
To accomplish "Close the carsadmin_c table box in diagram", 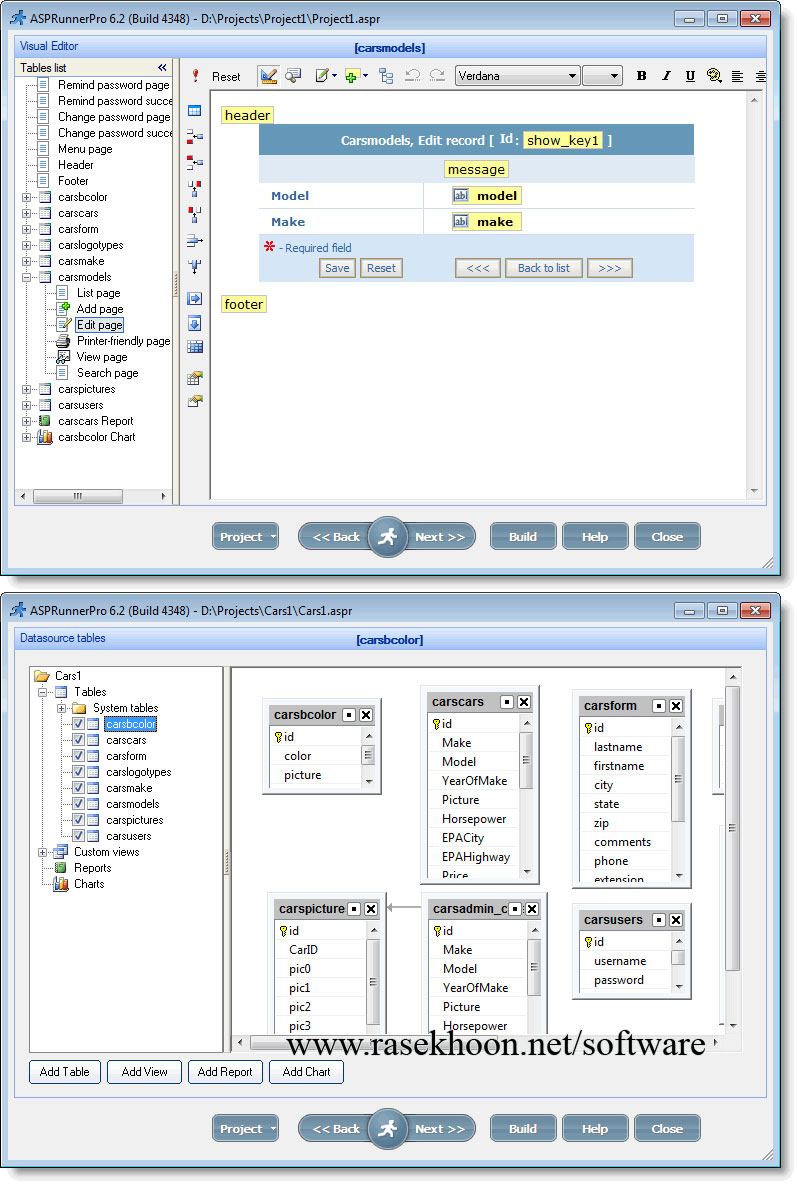I will [x=532, y=909].
